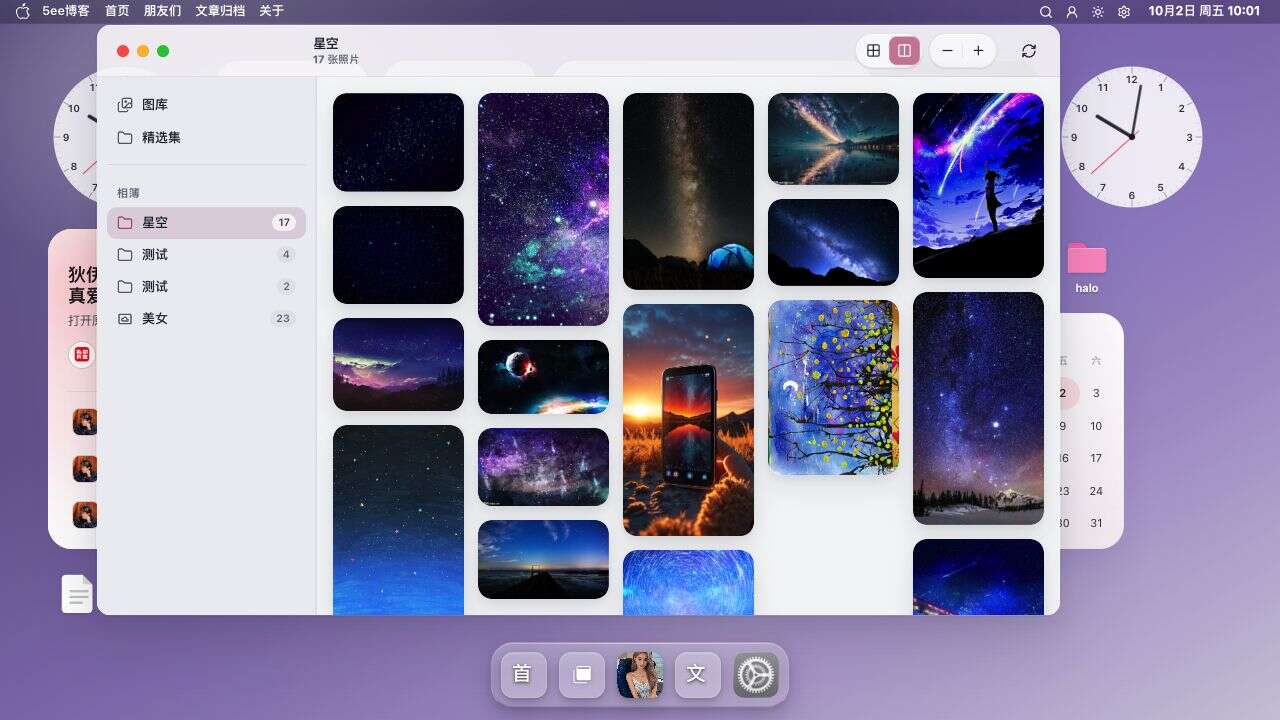Click the date and time display

pyautogui.click(x=1204, y=11)
